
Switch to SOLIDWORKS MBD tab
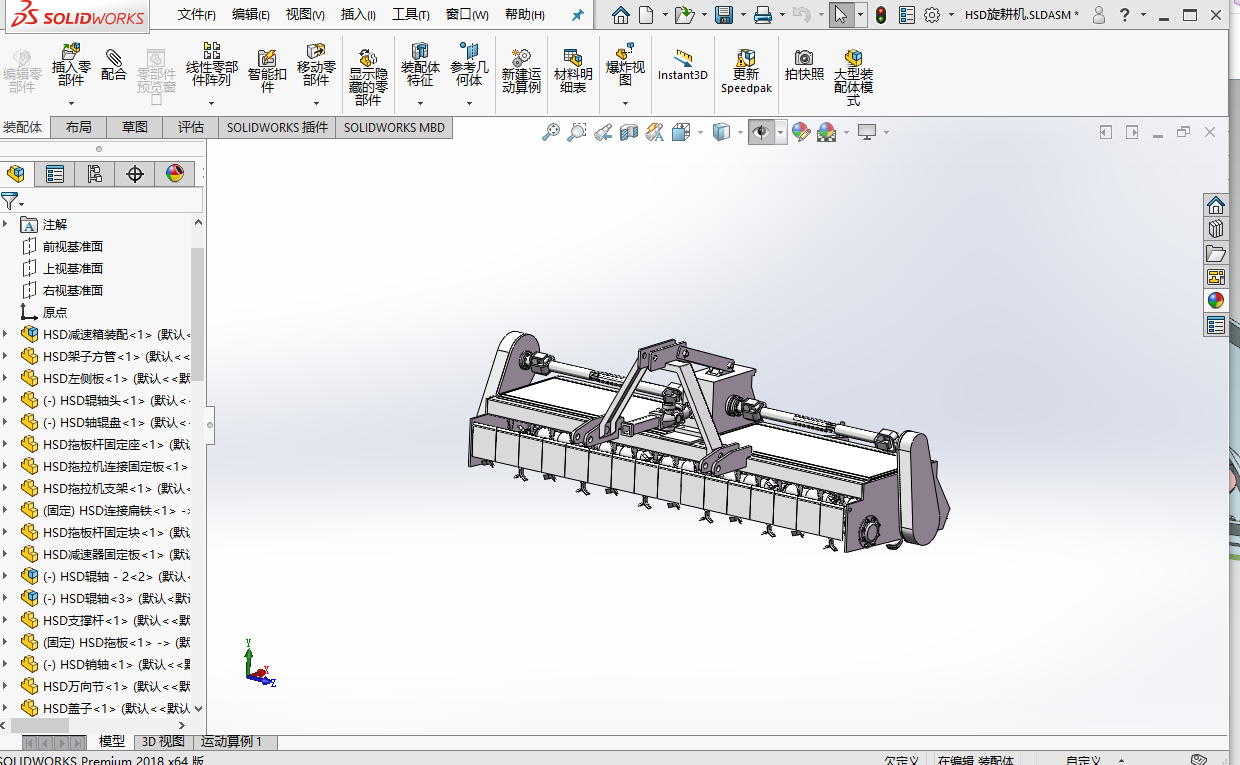pos(394,127)
